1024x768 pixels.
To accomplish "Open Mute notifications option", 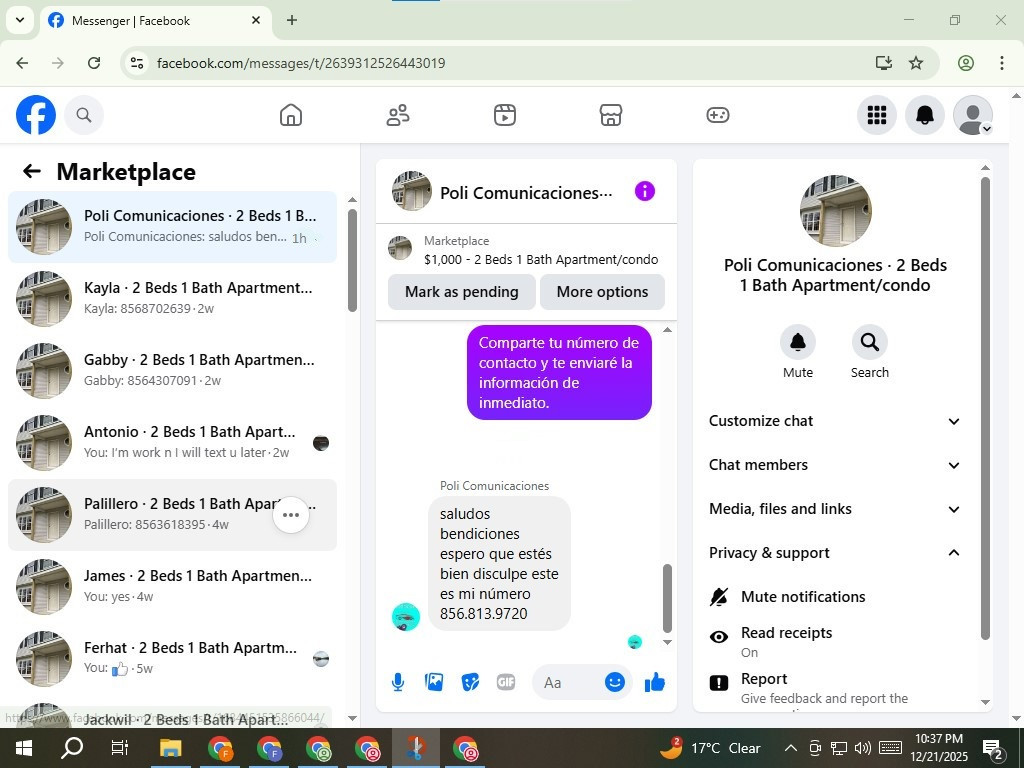I will pos(803,597).
